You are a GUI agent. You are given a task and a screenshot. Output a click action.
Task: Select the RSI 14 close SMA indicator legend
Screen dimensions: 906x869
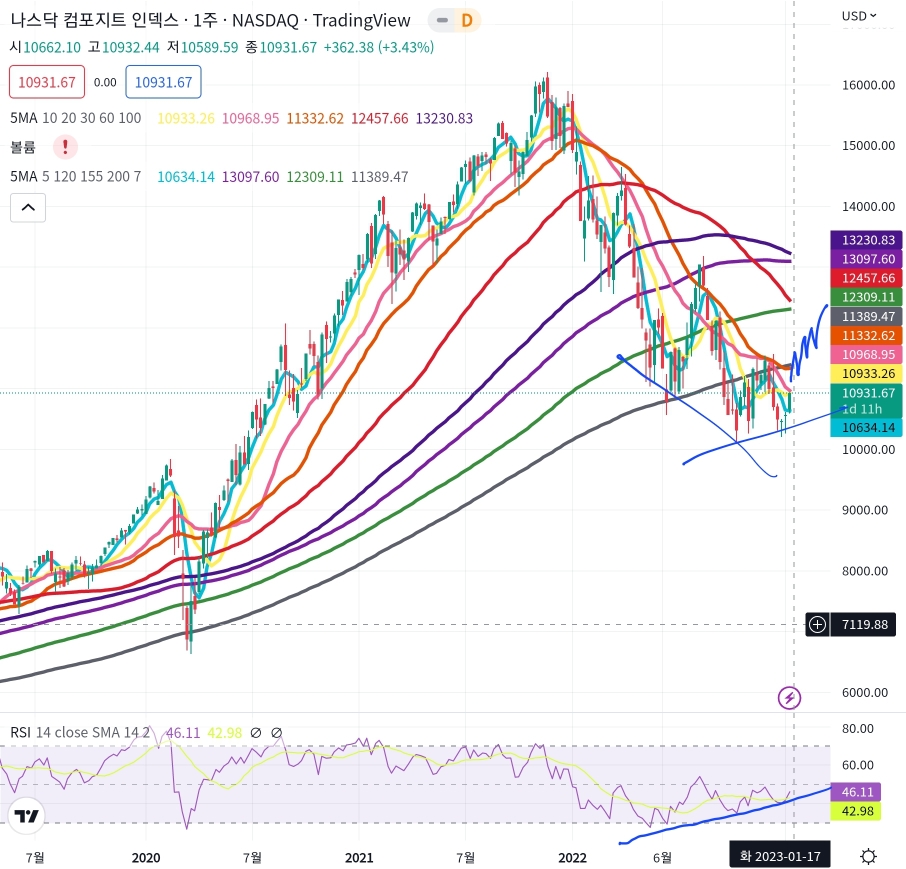pos(80,733)
